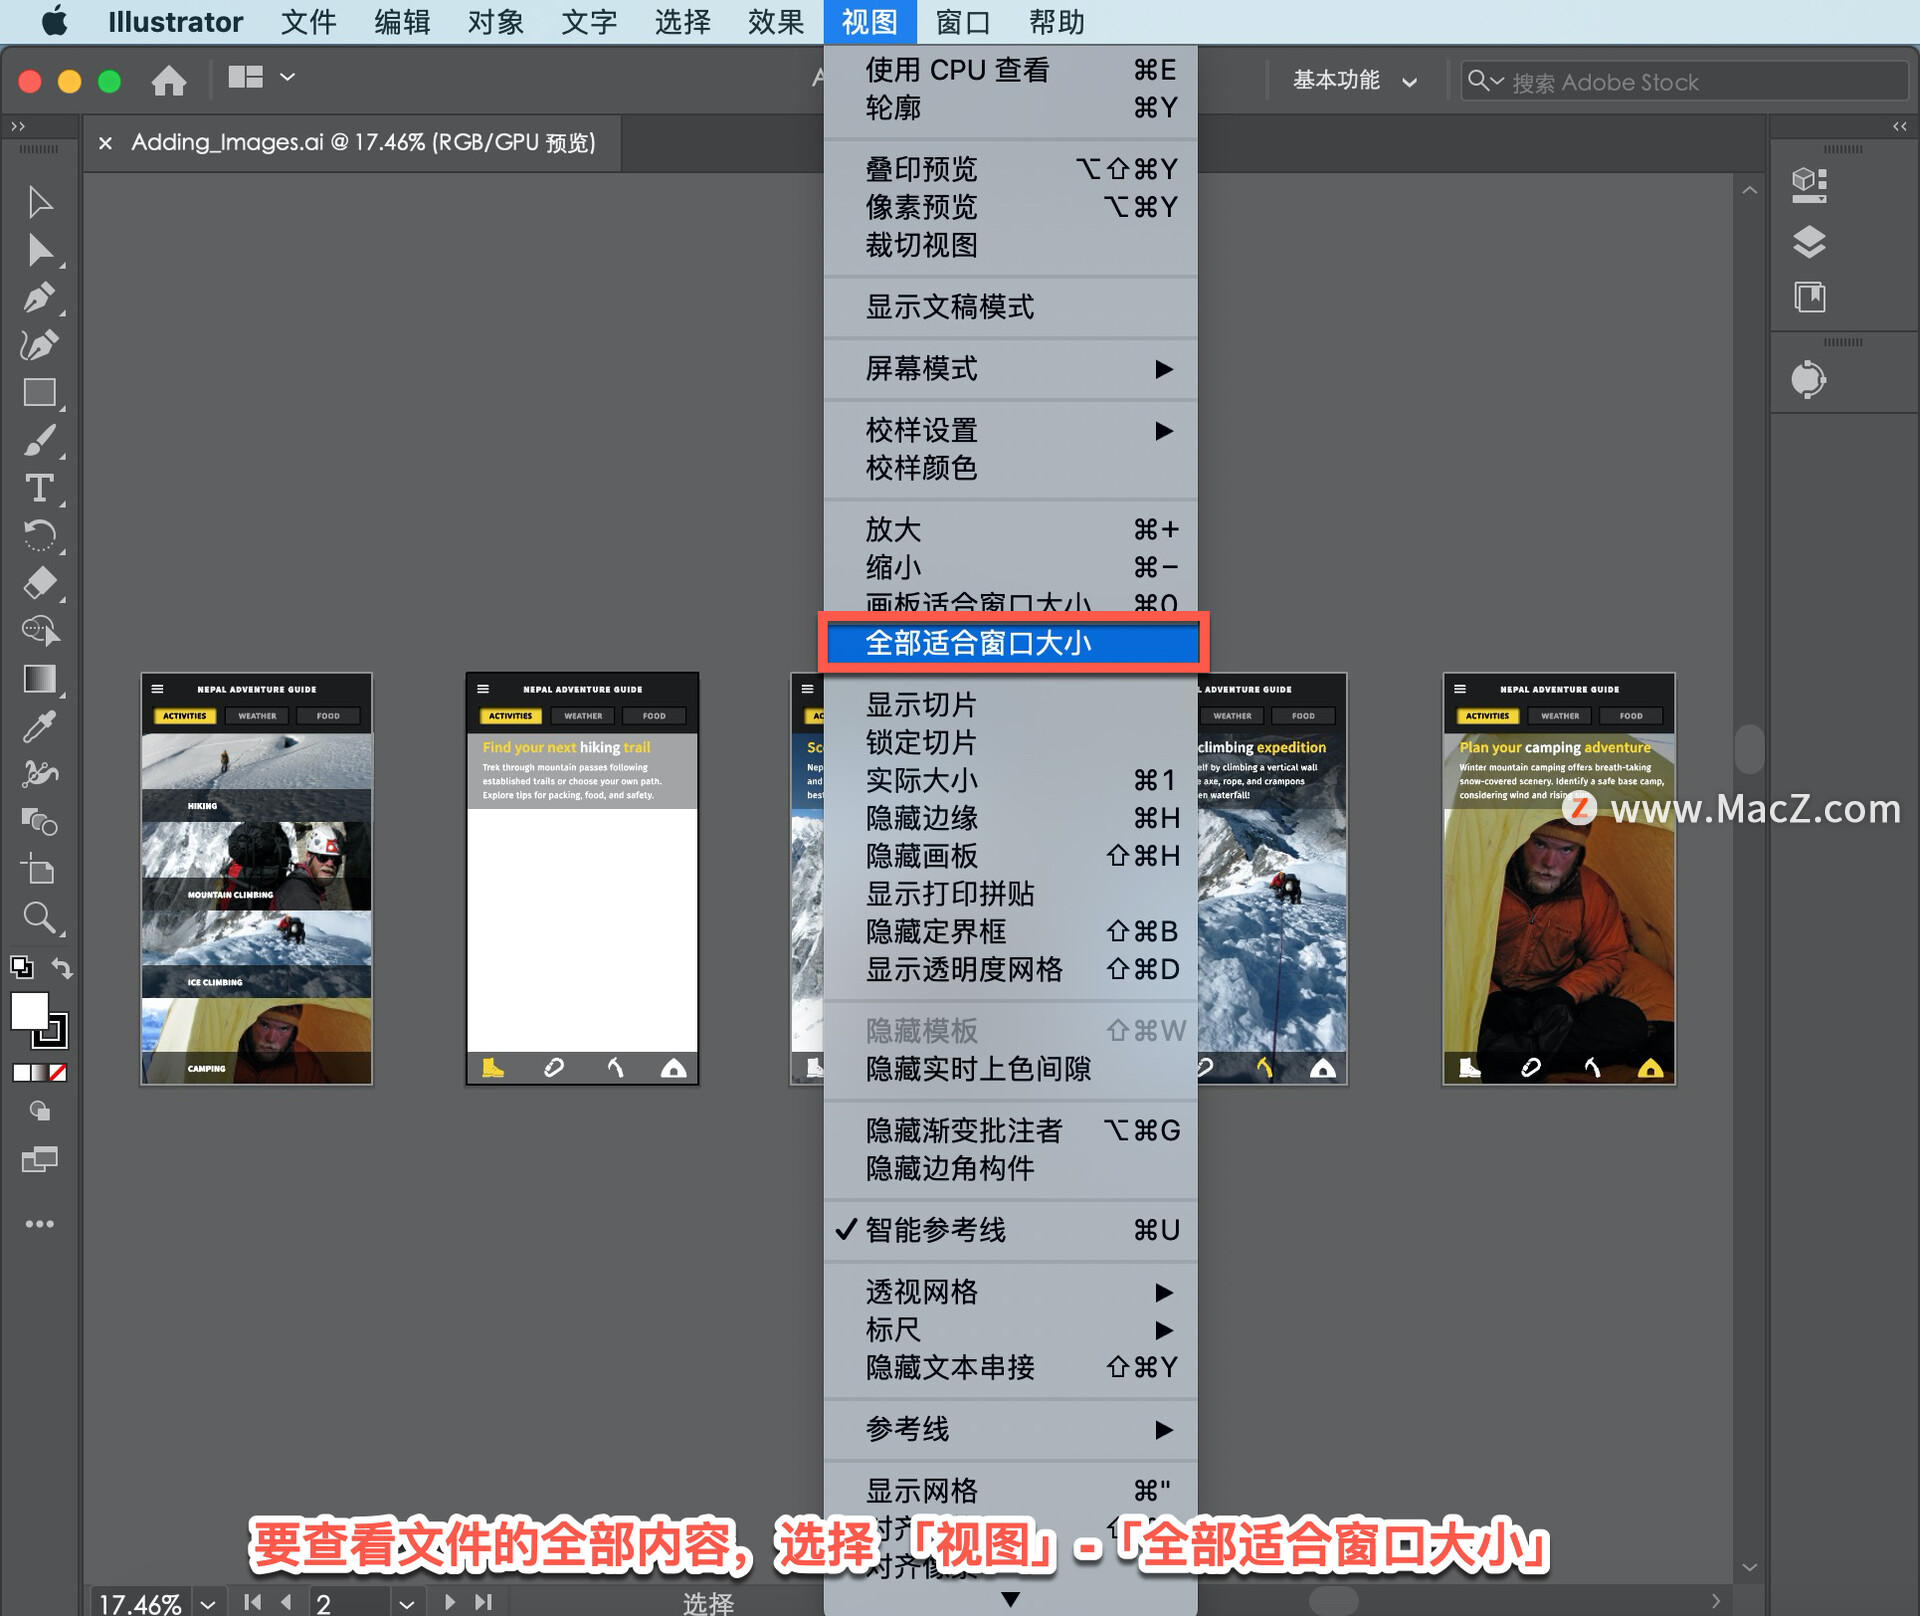Click the Stroke color swatch
This screenshot has height=1616, width=1920.
click(x=56, y=1035)
